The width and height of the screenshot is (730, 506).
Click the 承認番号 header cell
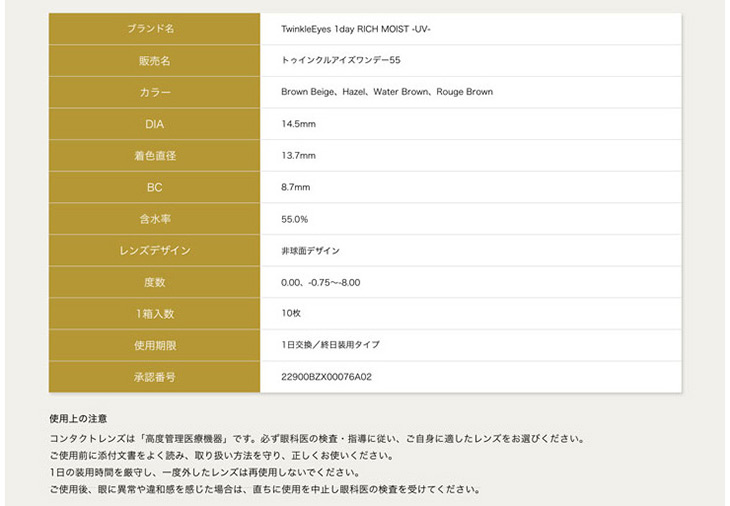pyautogui.click(x=154, y=377)
